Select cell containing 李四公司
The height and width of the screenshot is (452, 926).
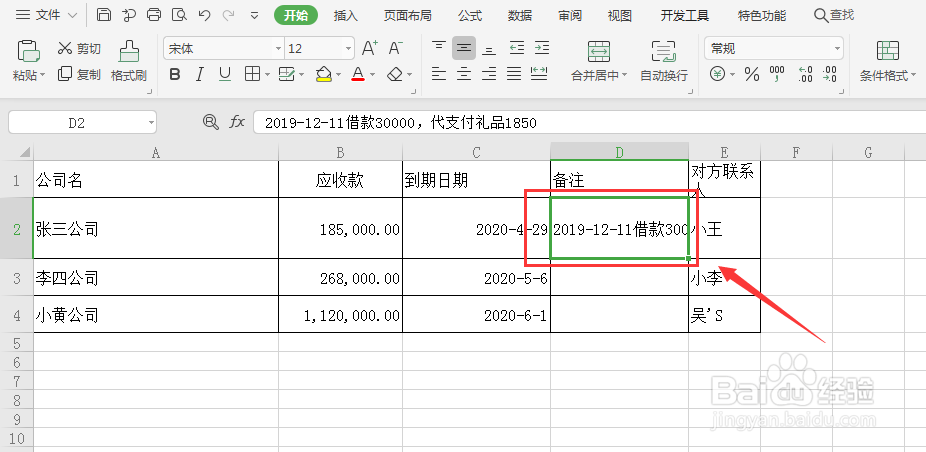click(x=156, y=277)
